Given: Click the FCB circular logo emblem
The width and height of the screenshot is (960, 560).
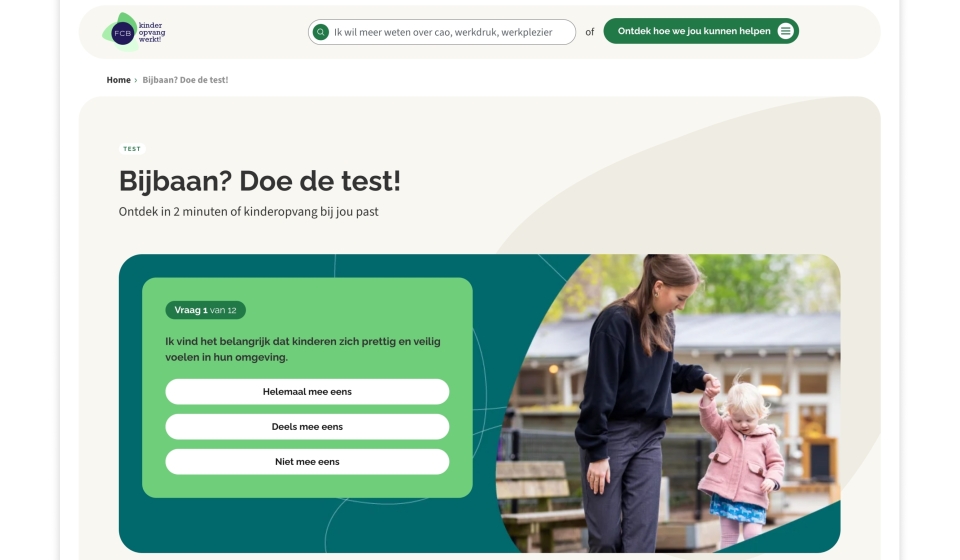Looking at the screenshot, I should click(x=122, y=32).
